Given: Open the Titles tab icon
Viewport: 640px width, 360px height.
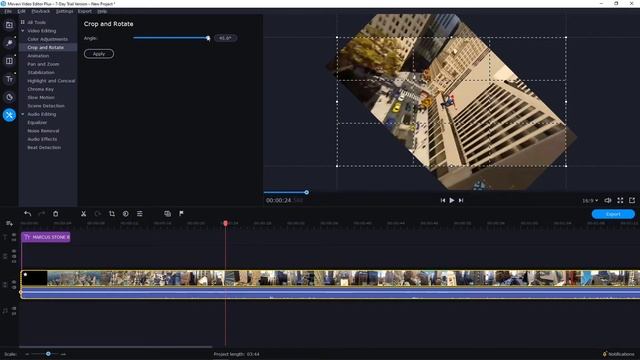Looking at the screenshot, I should 9,79.
